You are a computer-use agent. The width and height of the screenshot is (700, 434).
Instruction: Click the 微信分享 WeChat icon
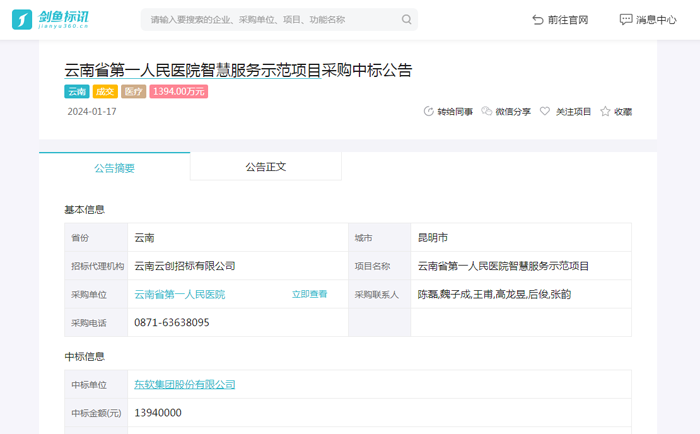[x=486, y=111]
